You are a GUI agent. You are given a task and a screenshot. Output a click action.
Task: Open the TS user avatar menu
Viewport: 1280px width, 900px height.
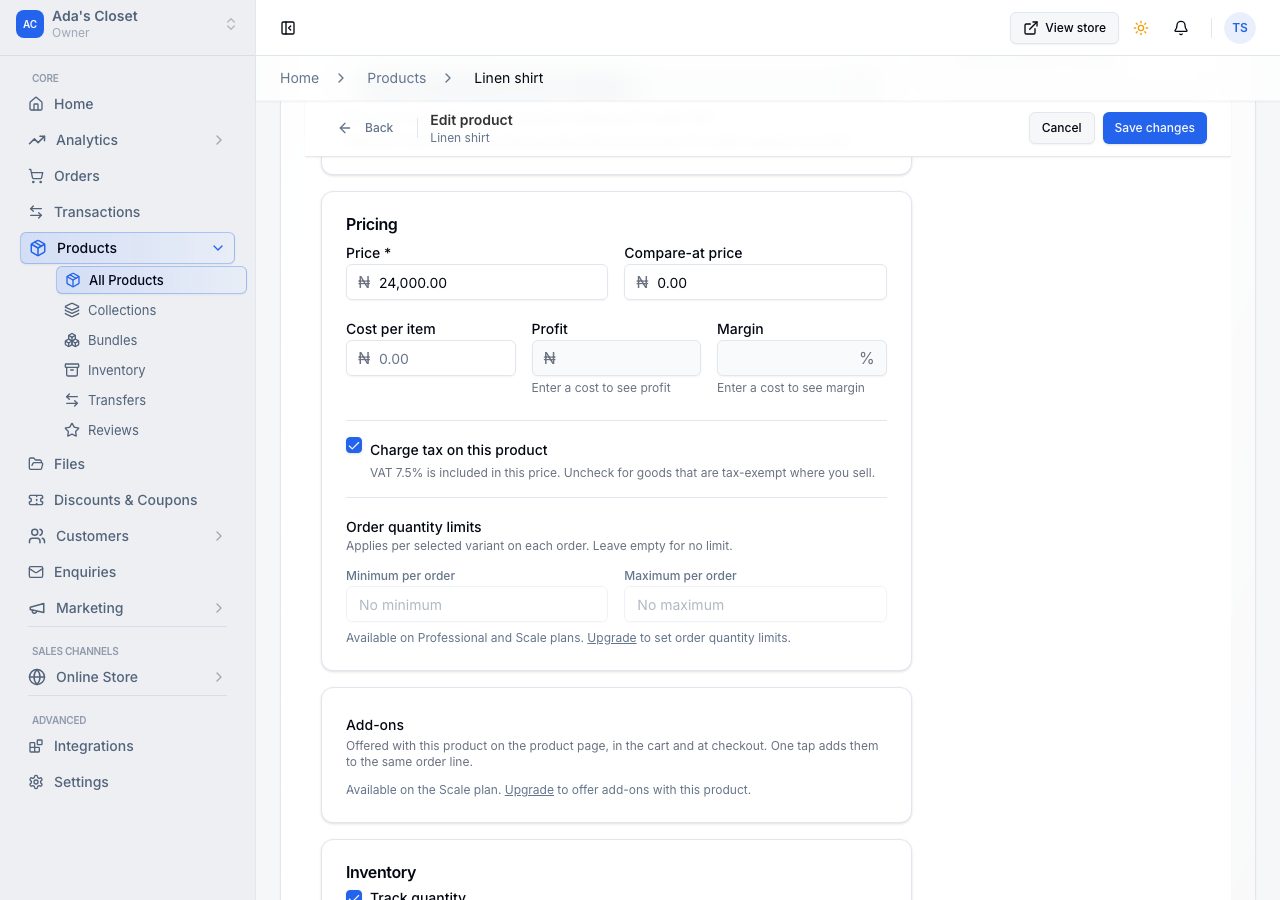pos(1240,28)
